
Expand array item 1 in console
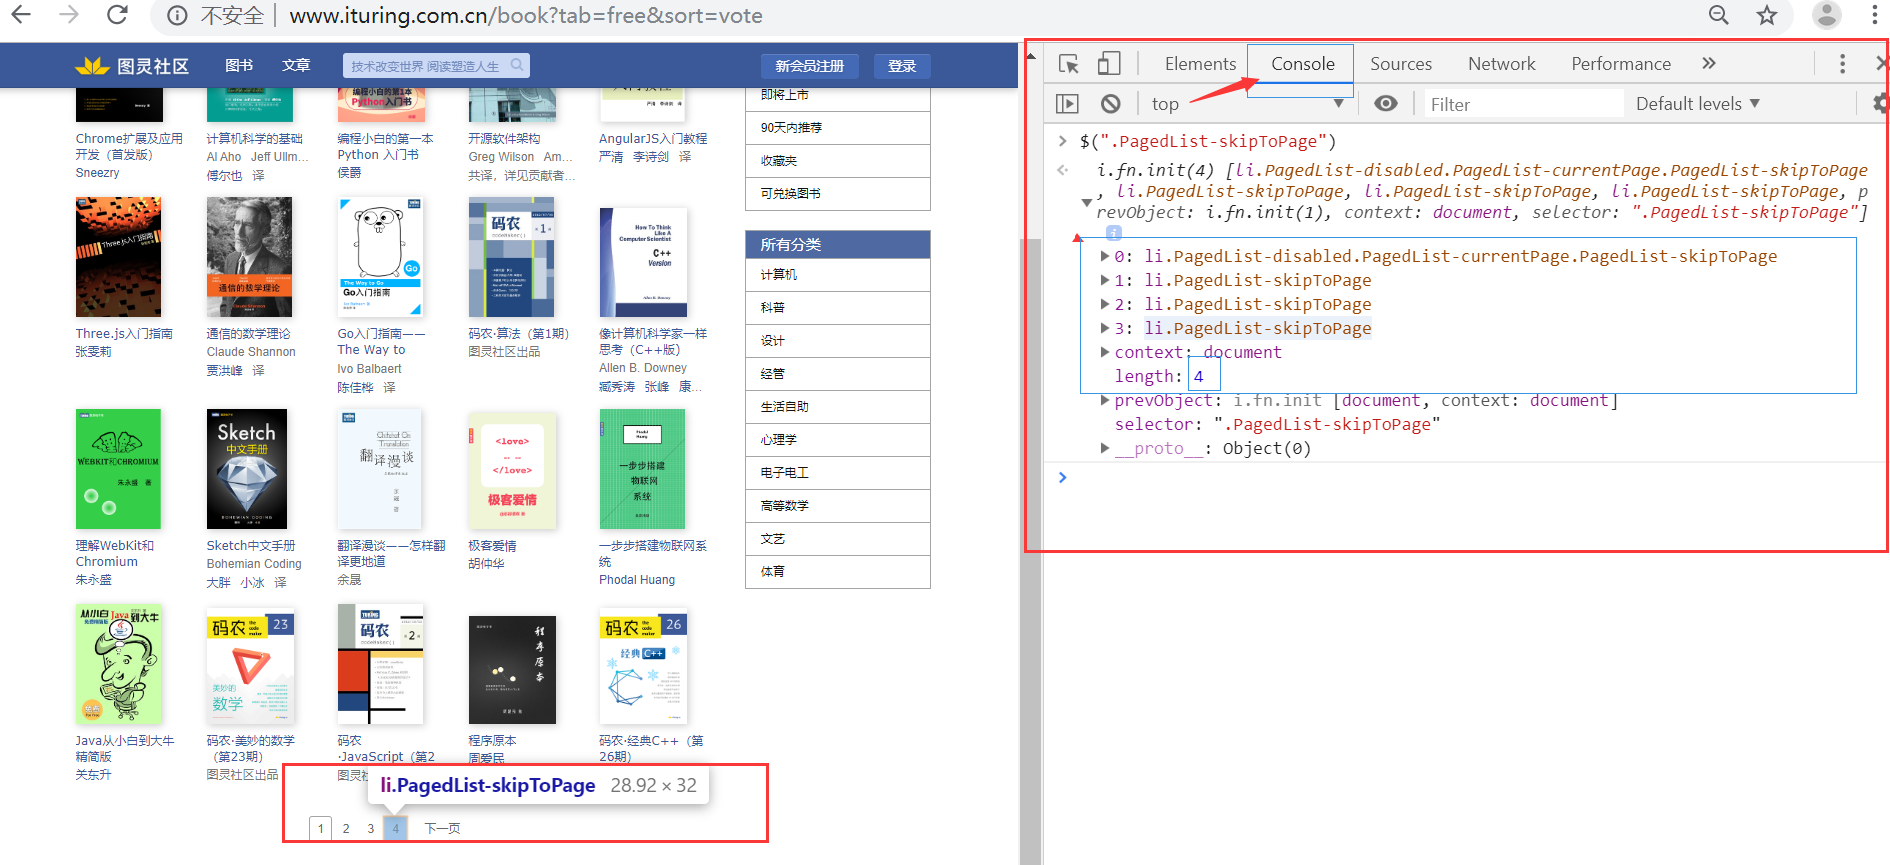coord(1105,280)
